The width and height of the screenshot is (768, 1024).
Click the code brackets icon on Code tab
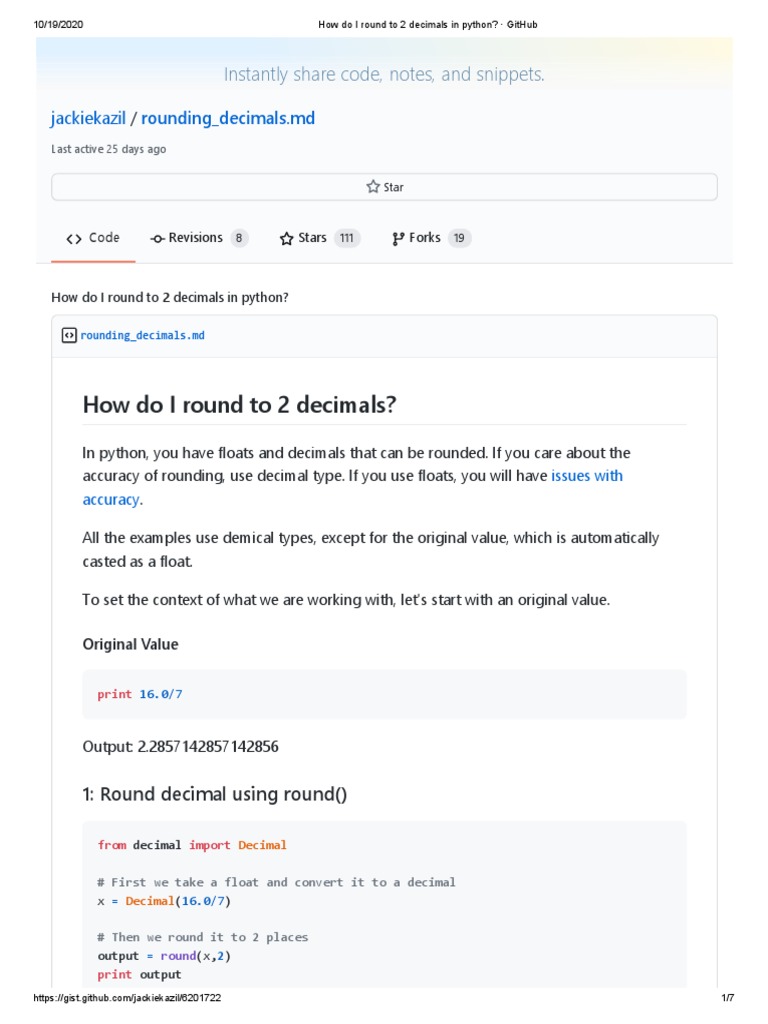[x=74, y=239]
